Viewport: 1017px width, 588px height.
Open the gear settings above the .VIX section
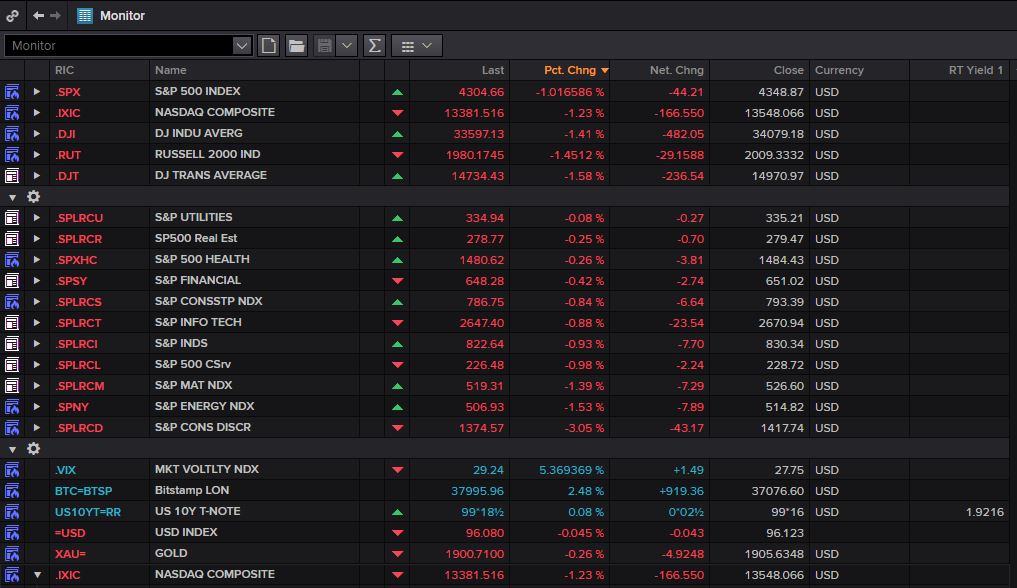tap(33, 448)
